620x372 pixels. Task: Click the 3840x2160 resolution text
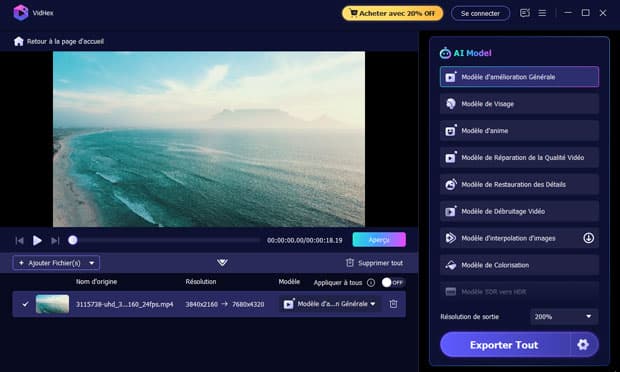pos(201,304)
